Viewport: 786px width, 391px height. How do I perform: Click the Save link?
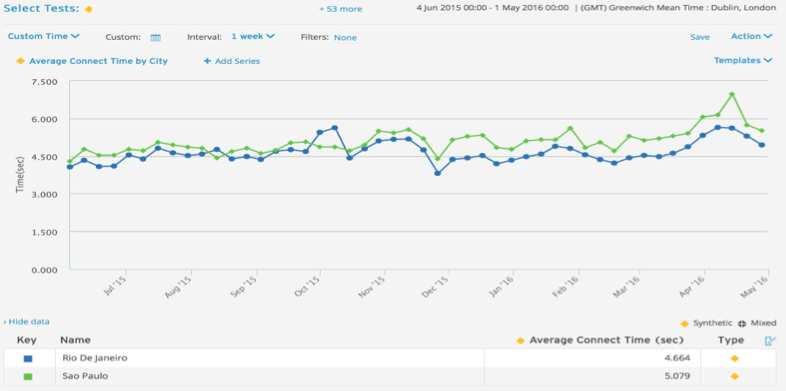[x=700, y=37]
